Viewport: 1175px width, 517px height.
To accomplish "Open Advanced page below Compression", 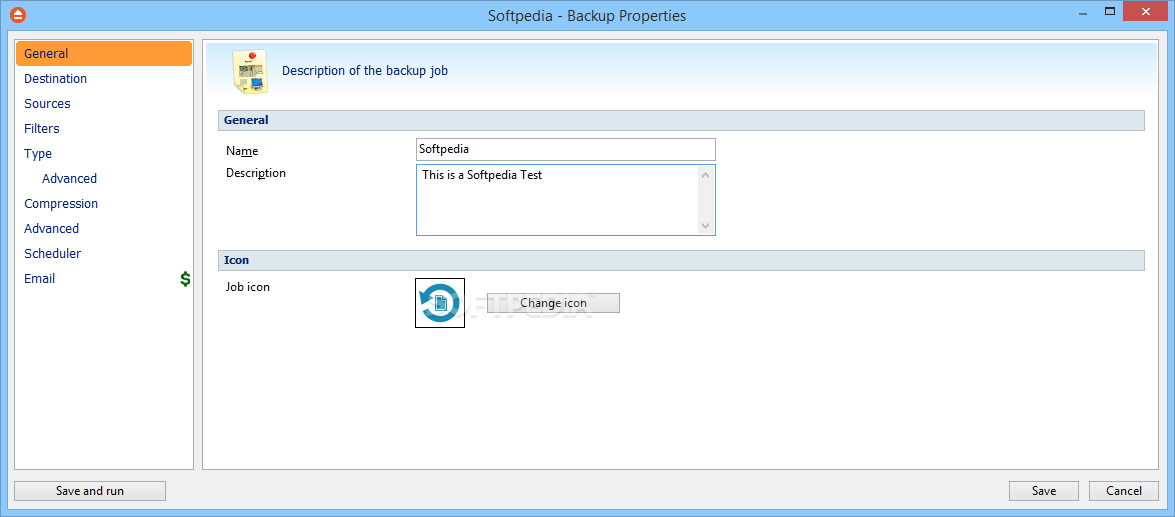I will click(x=104, y=229).
